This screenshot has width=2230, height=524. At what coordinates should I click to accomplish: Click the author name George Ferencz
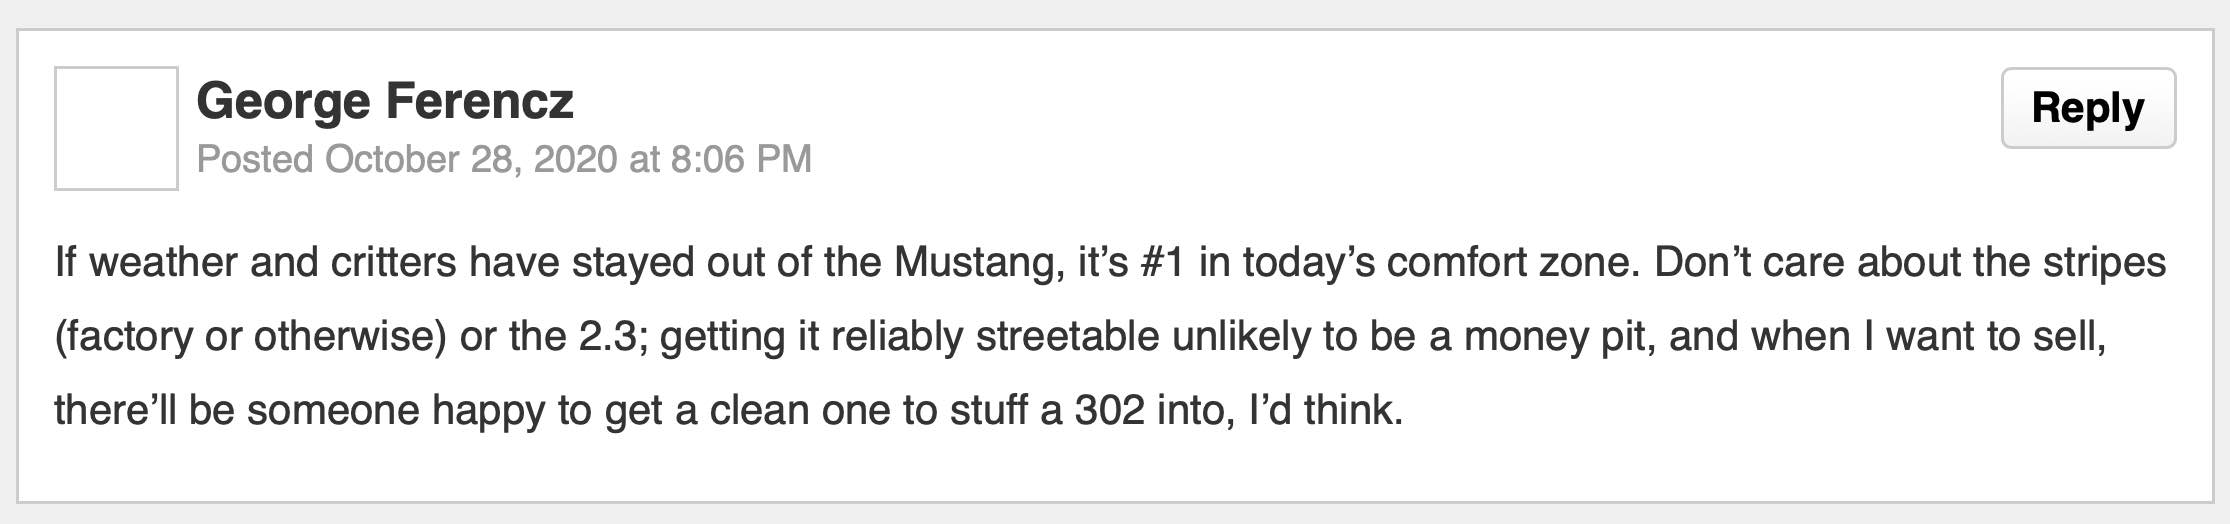pos(385,101)
